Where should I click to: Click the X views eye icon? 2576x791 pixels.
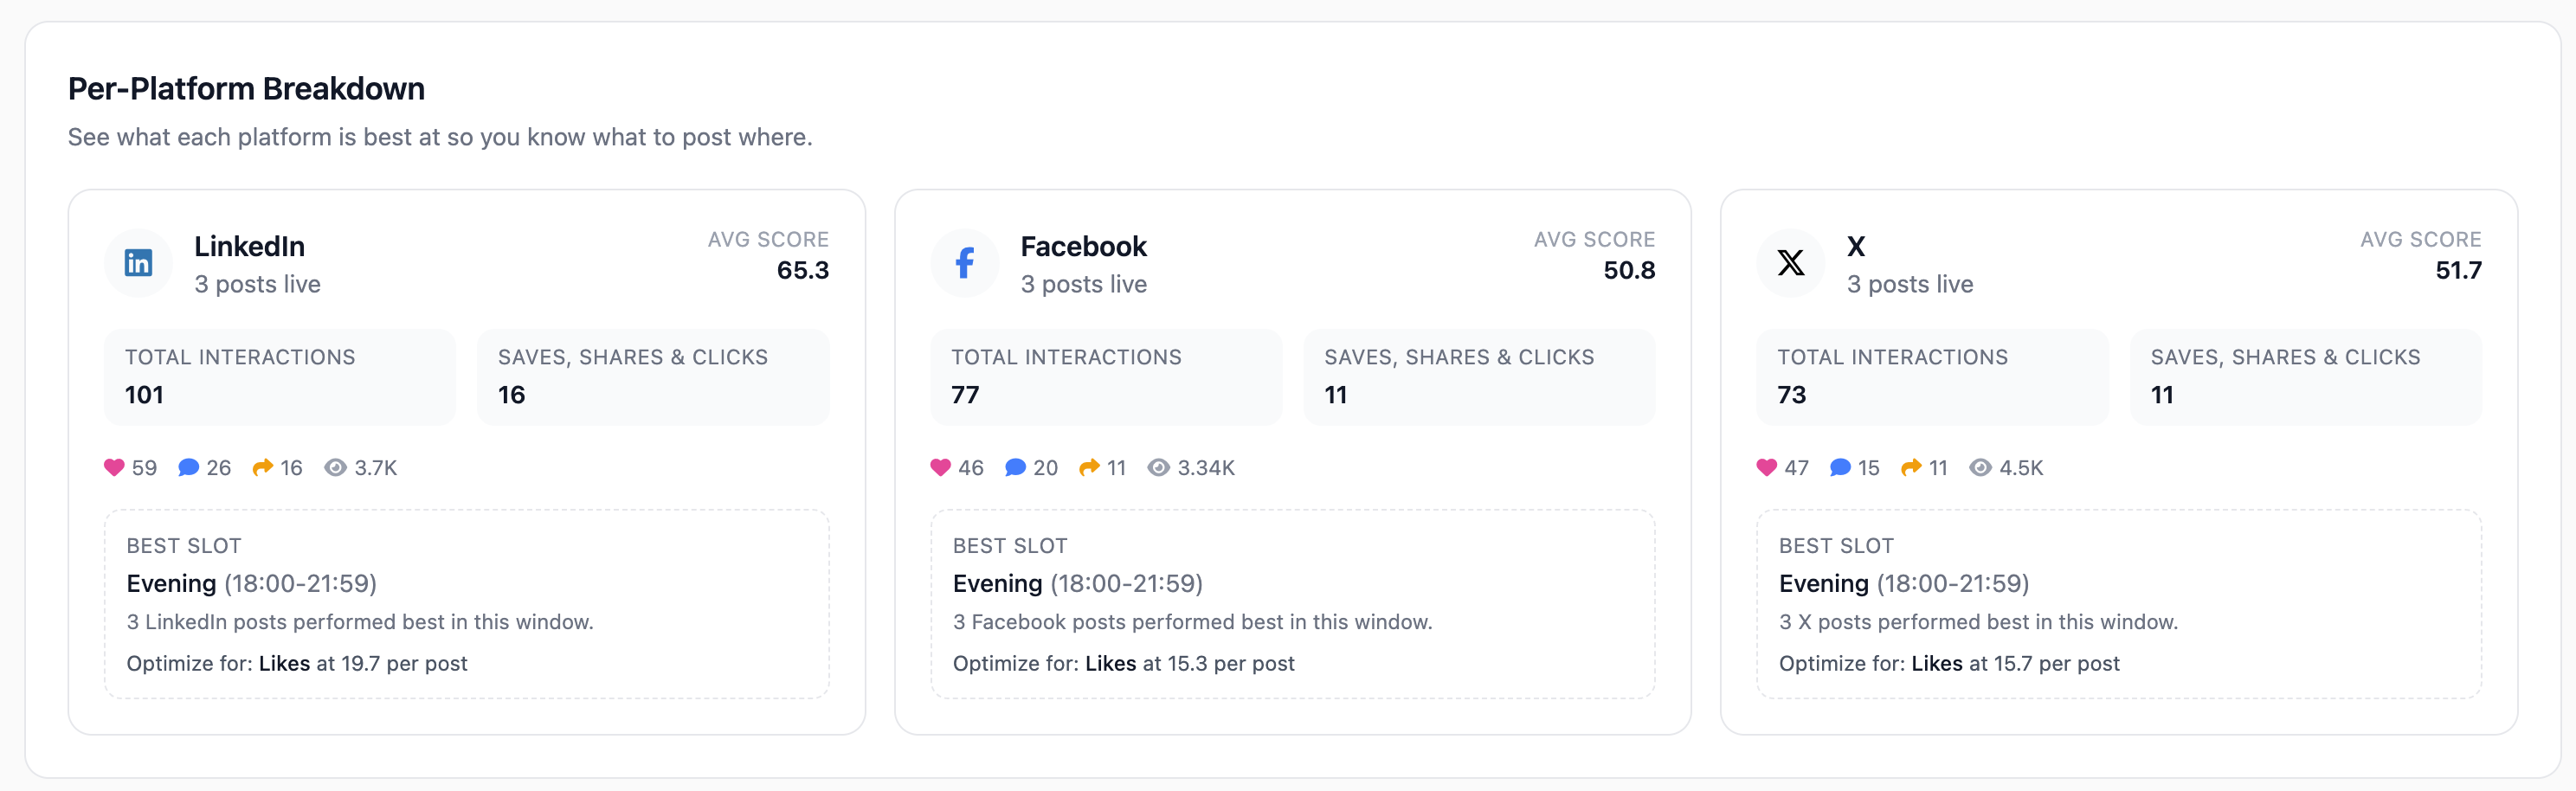point(1980,467)
